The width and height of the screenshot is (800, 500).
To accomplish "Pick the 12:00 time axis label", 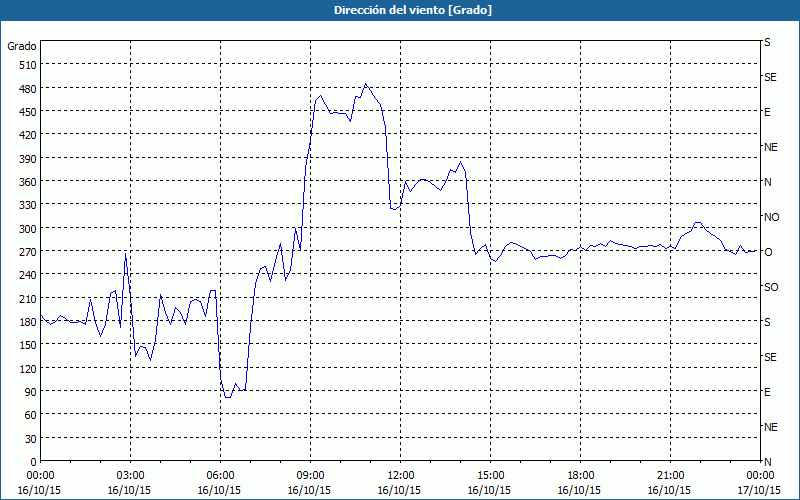I will tap(401, 476).
